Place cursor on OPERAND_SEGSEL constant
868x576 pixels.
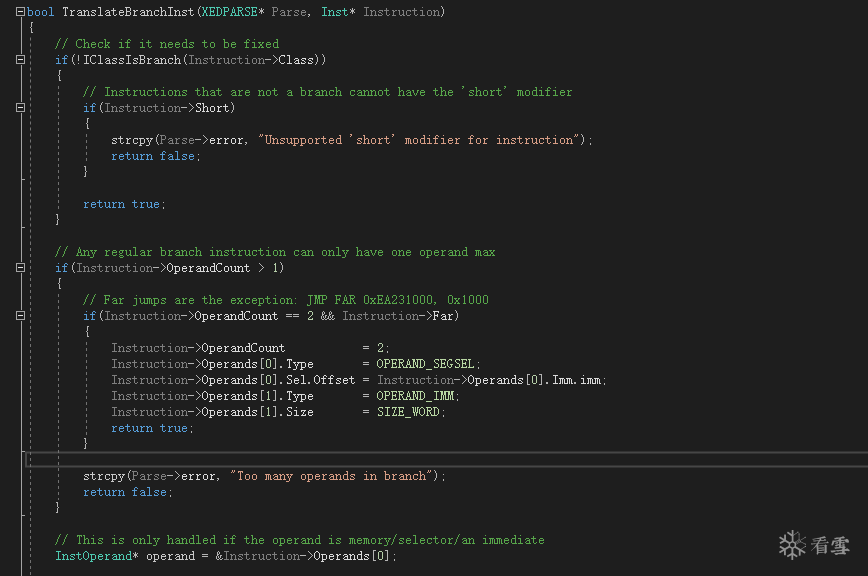coord(428,364)
